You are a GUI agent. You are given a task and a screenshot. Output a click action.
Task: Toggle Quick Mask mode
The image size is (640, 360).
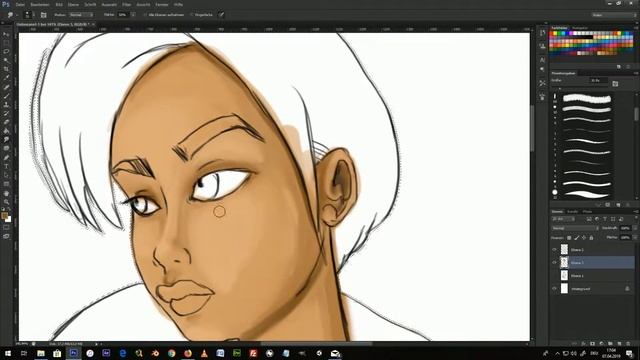(6, 228)
